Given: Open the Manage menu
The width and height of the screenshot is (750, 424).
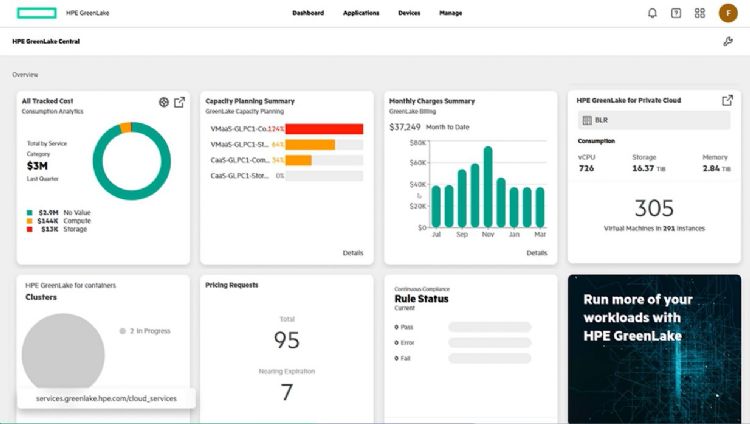Looking at the screenshot, I should [x=451, y=13].
